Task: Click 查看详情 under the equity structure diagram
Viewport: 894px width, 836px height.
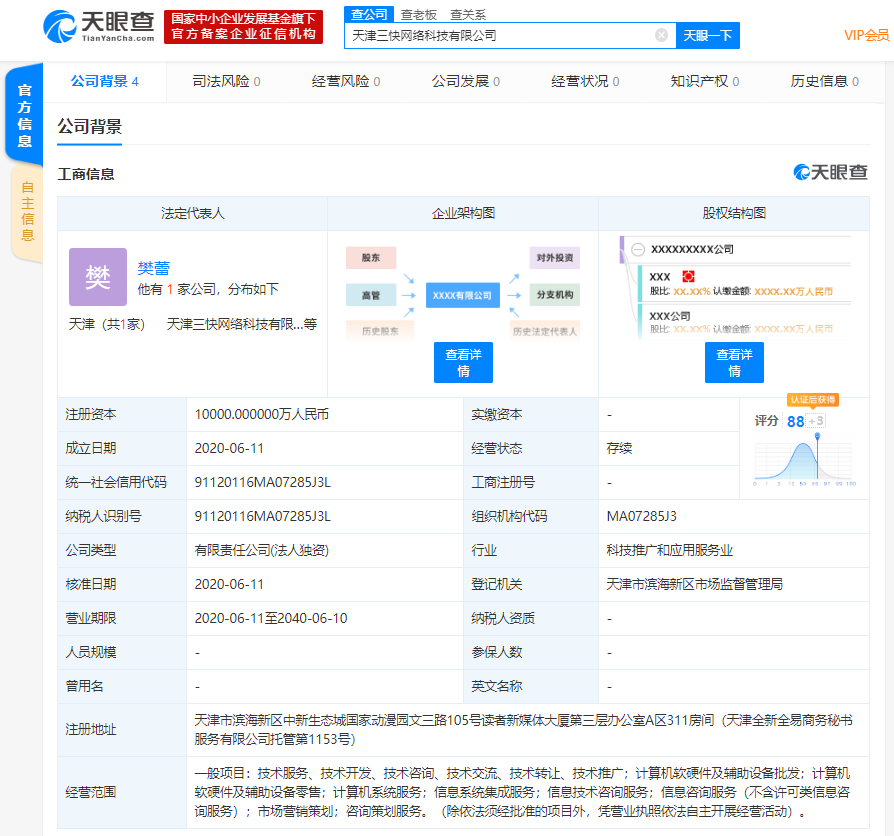Action: (x=735, y=362)
